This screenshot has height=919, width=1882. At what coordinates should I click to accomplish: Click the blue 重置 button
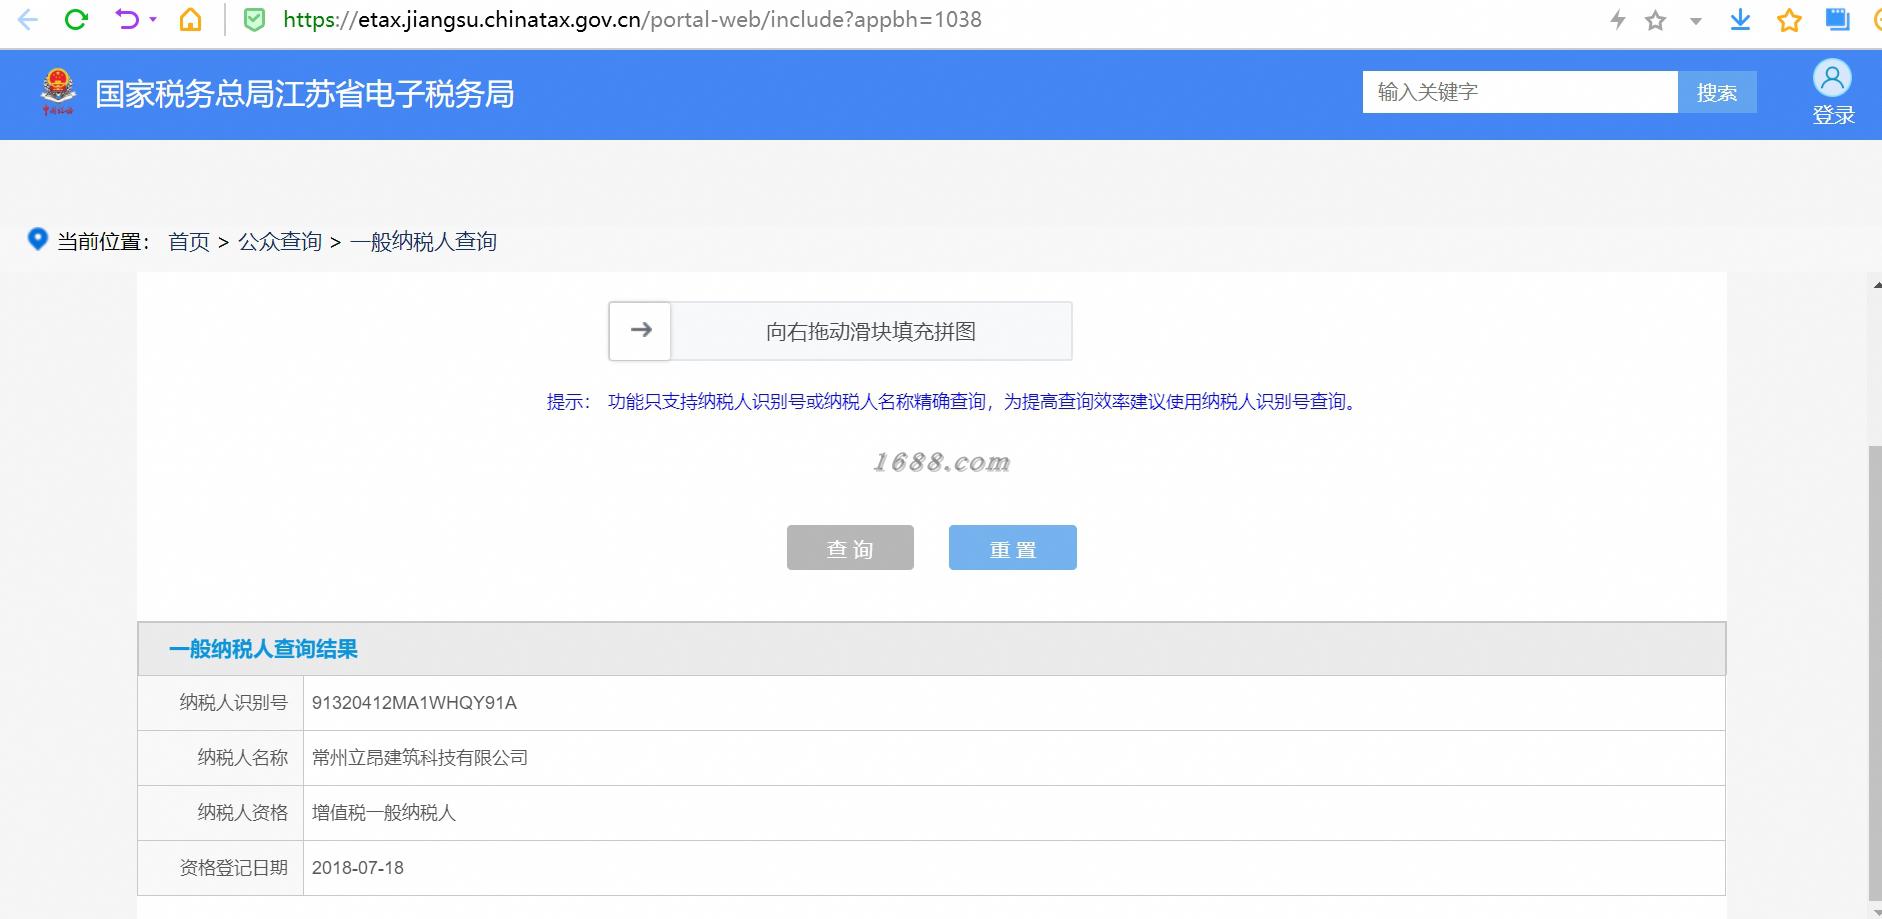pos(1013,548)
